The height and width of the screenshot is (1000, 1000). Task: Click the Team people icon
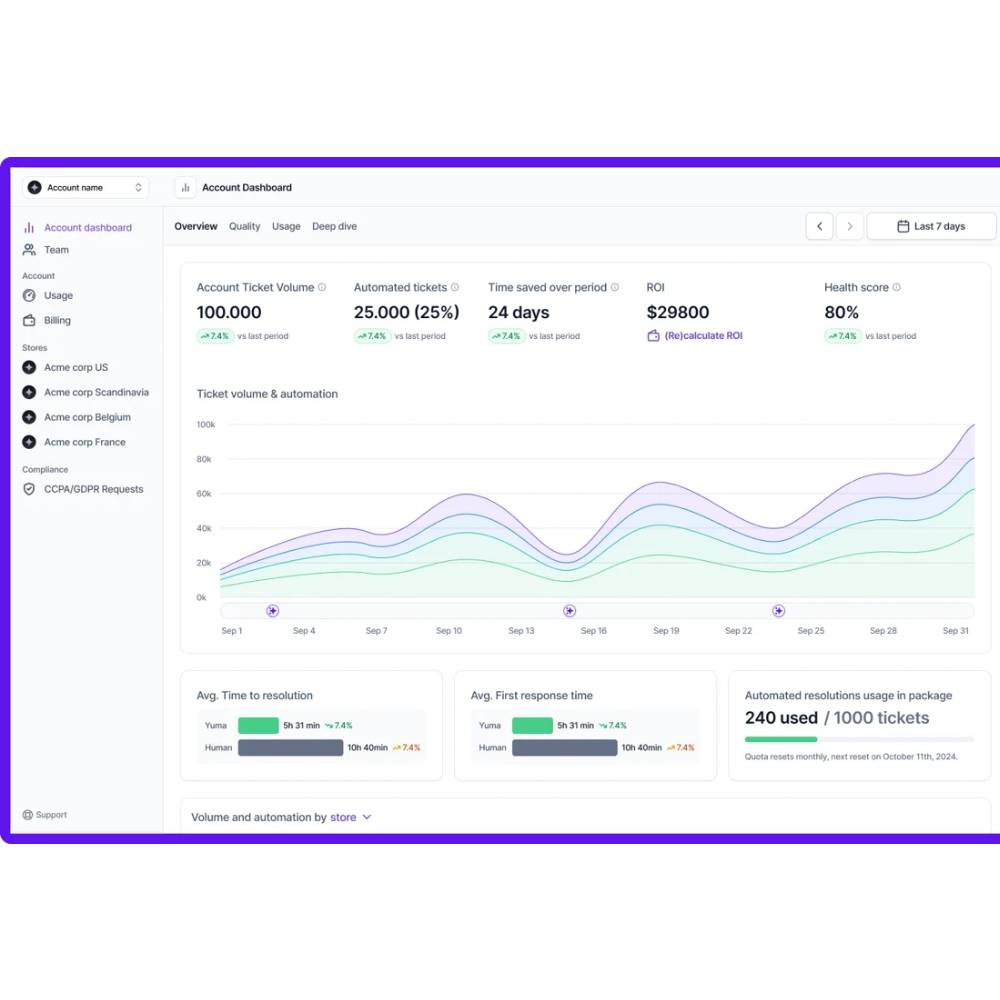[29, 250]
